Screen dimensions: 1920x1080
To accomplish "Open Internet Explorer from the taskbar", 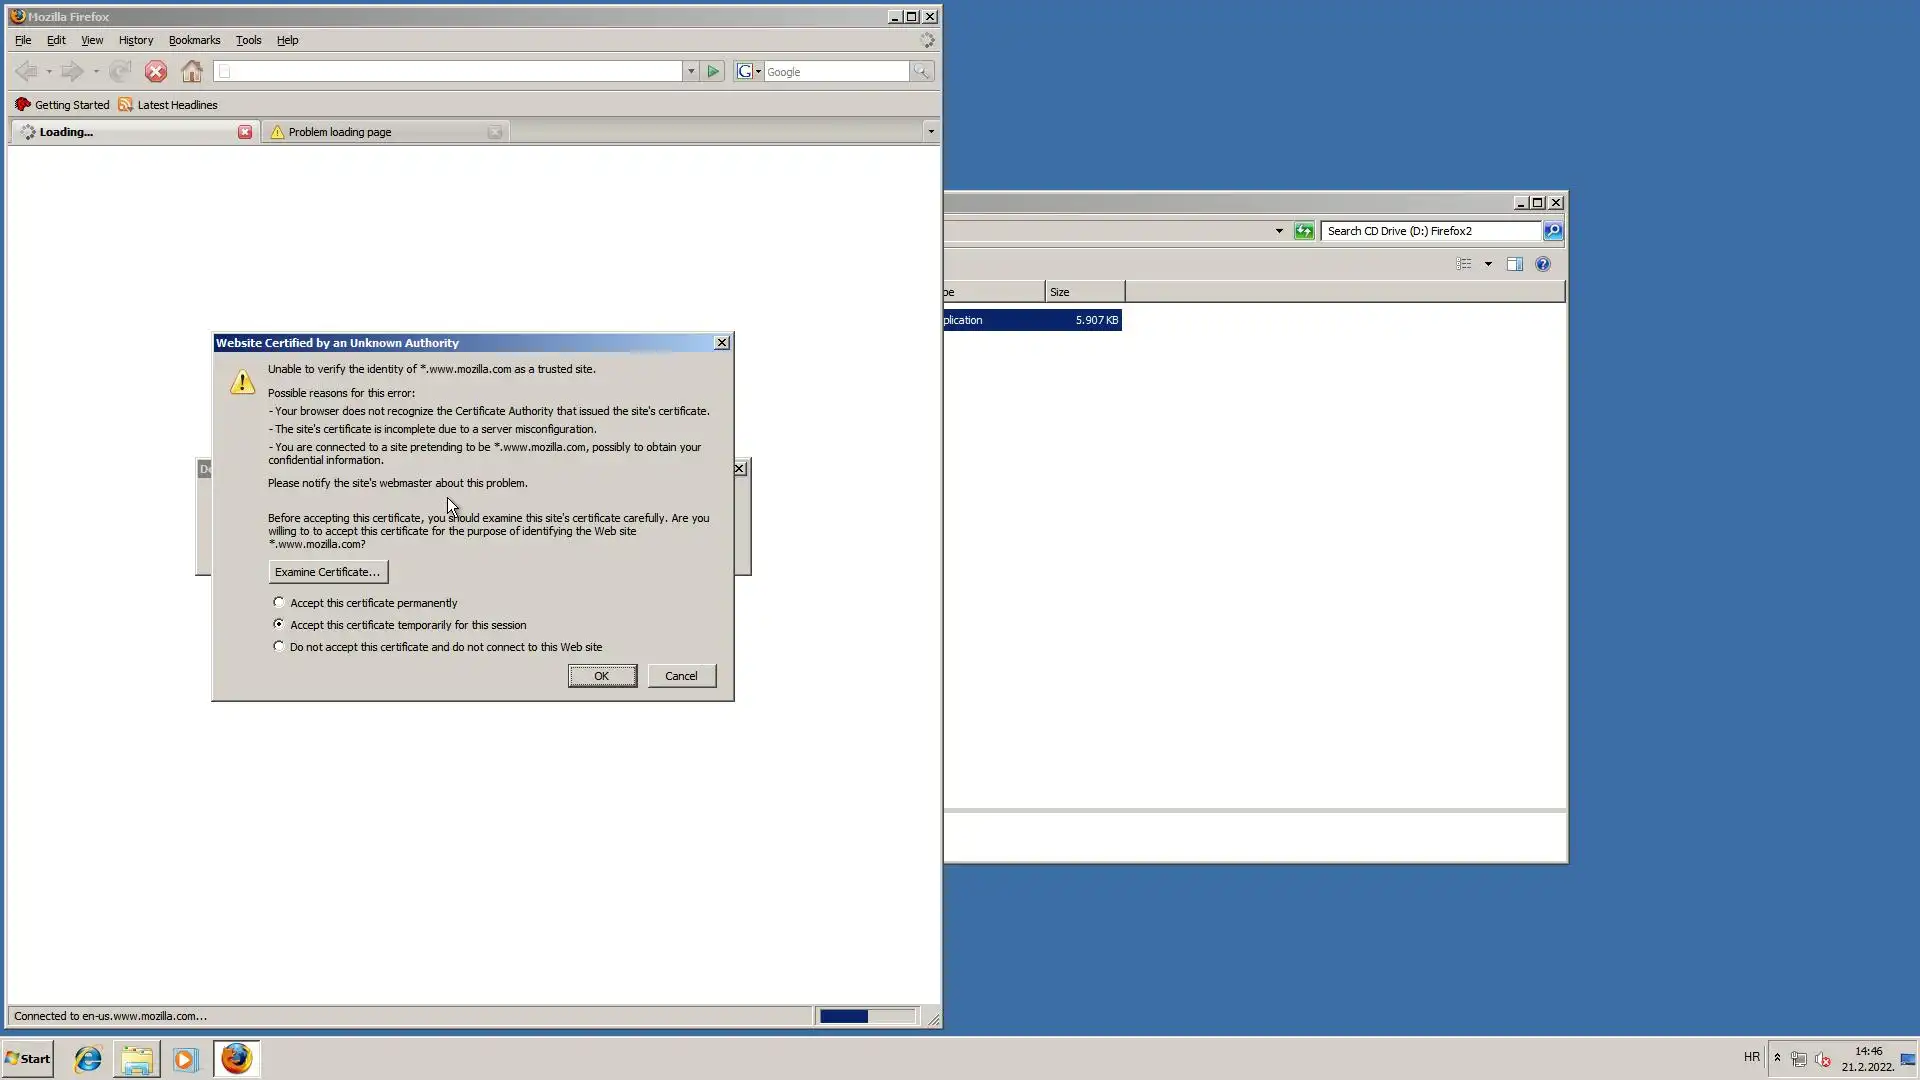I will (x=88, y=1059).
